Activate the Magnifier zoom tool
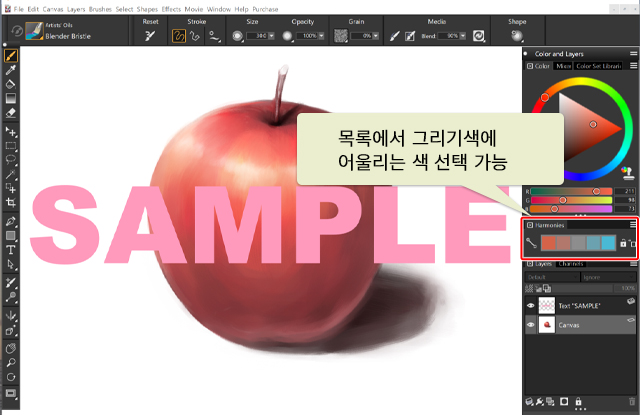Screen dimensions: 640x415 pos(11,365)
